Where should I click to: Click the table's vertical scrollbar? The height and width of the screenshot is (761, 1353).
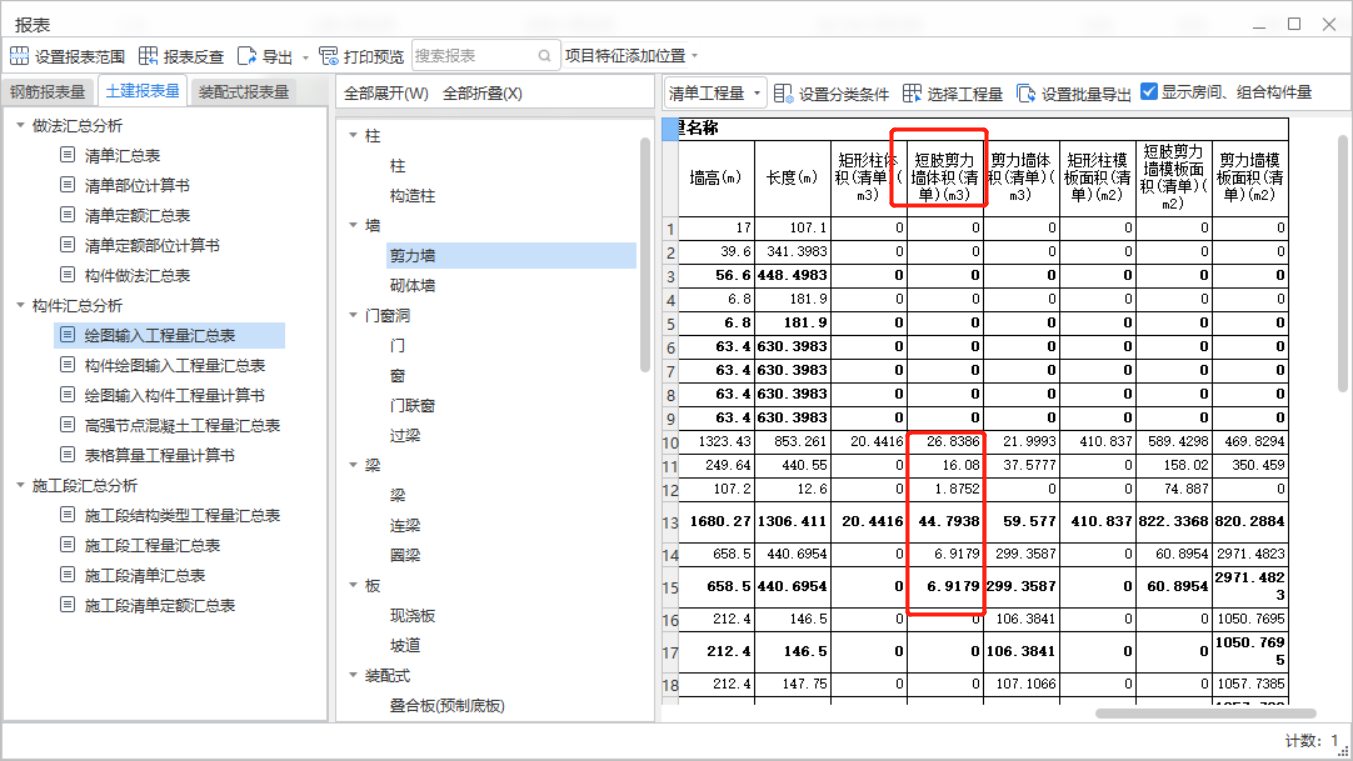[x=1345, y=264]
